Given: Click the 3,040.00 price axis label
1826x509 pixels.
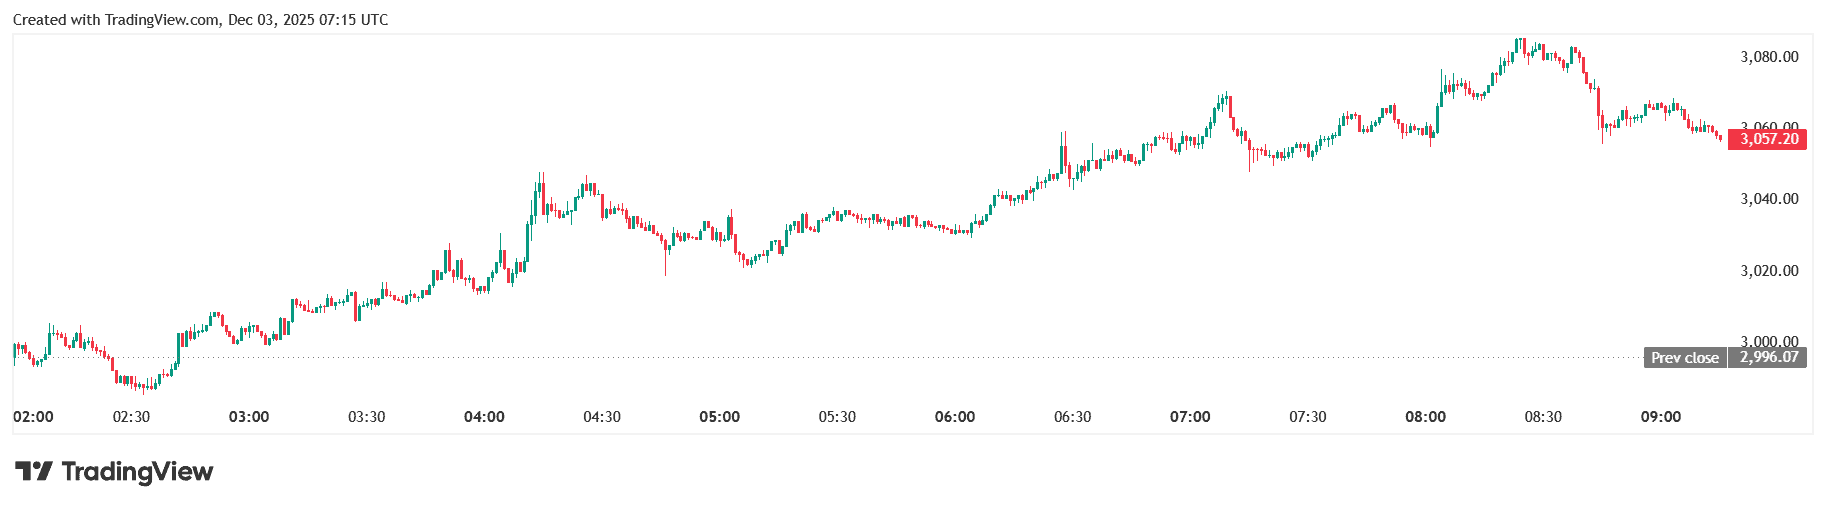Looking at the screenshot, I should coord(1769,199).
